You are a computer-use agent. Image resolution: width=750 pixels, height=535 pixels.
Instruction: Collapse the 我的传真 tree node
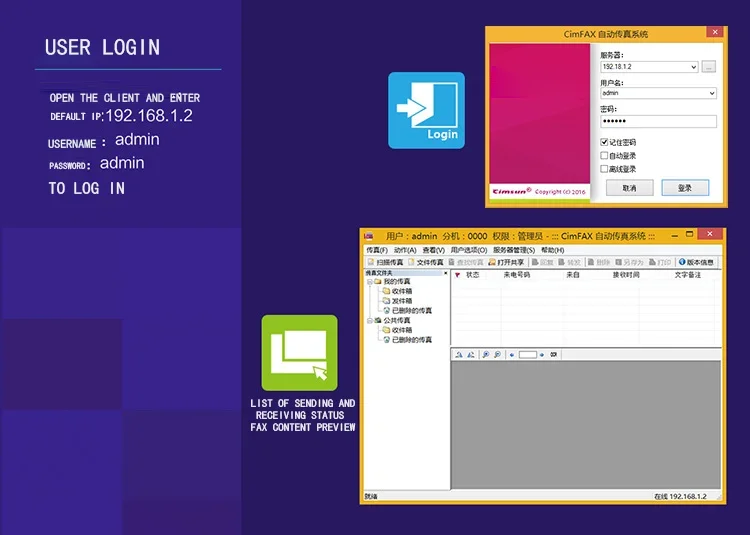(x=369, y=282)
